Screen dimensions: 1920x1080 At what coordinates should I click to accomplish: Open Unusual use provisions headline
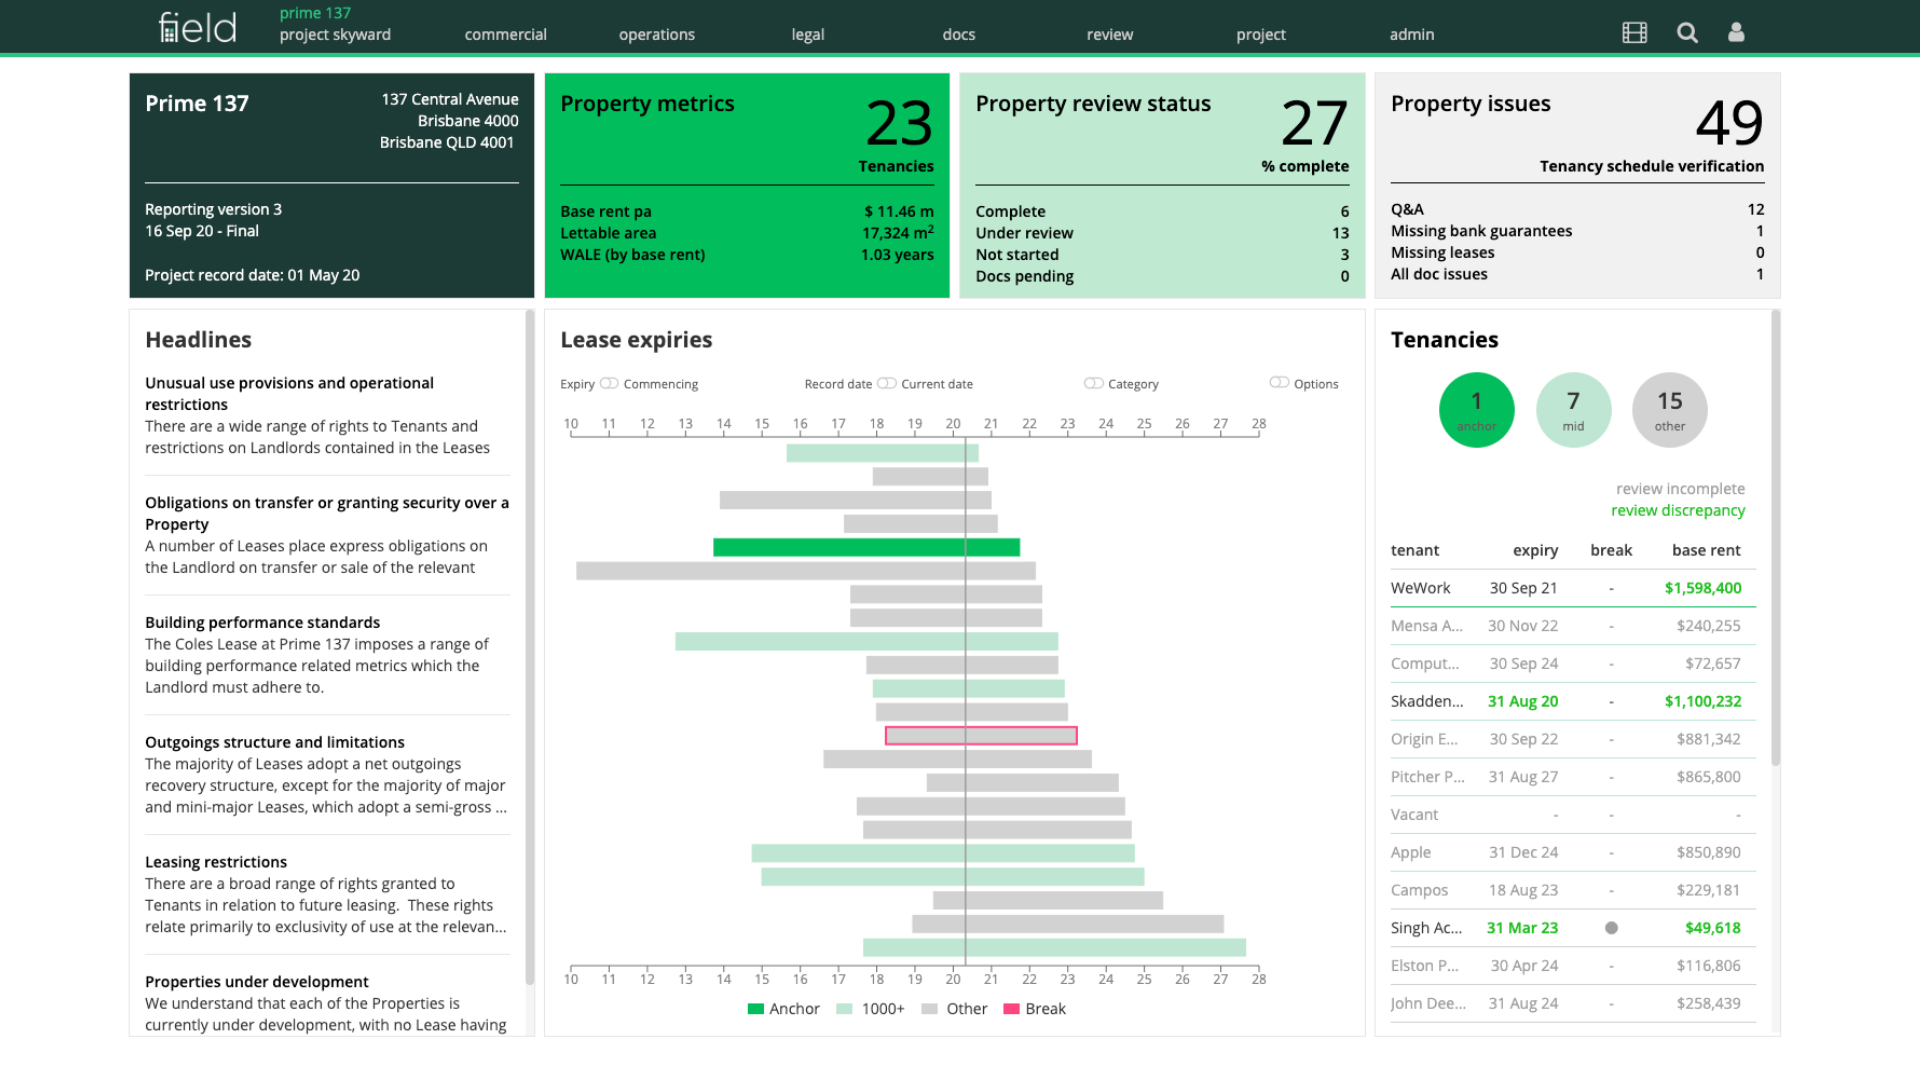pos(326,415)
